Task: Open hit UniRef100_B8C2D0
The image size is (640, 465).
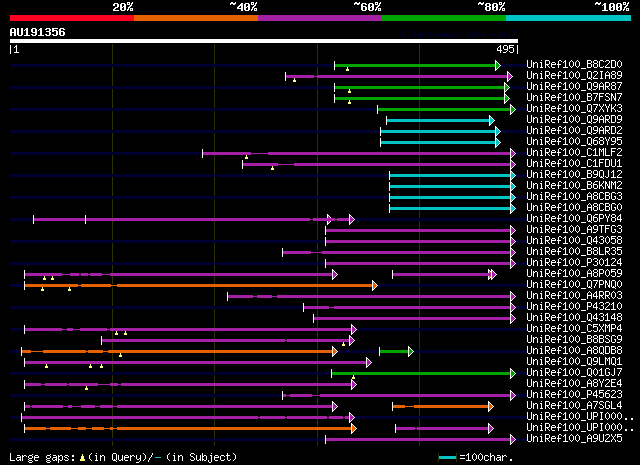Action: (574, 64)
